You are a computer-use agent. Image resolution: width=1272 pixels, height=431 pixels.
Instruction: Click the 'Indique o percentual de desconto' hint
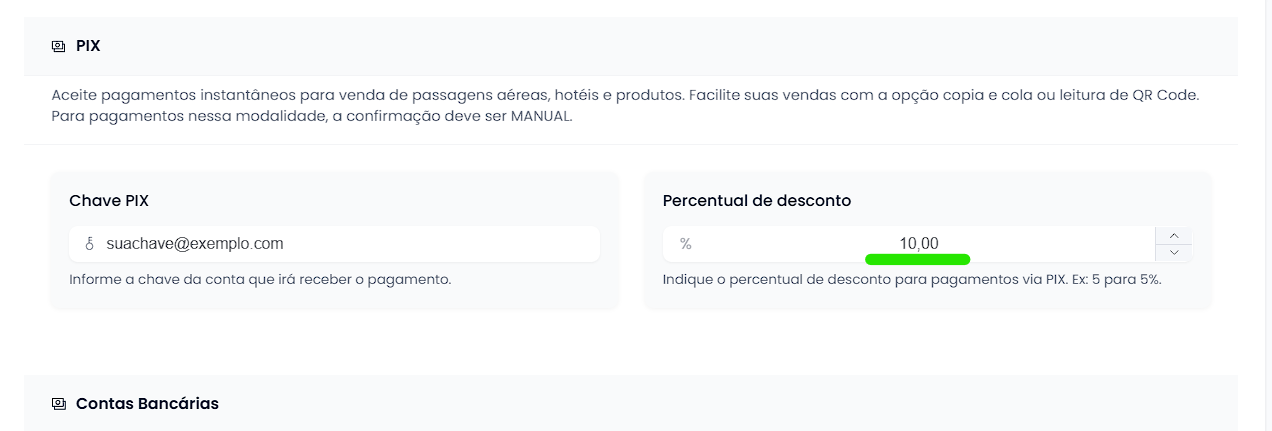850,279
